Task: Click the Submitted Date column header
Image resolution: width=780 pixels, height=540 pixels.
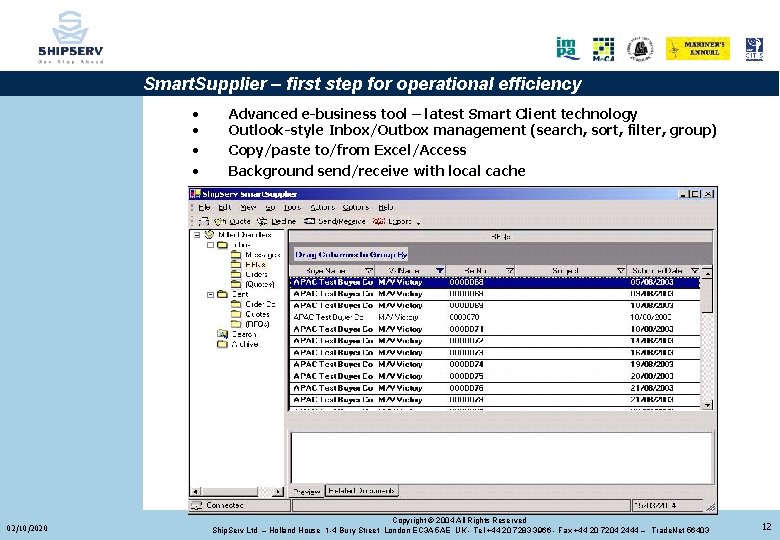Action: tap(664, 270)
